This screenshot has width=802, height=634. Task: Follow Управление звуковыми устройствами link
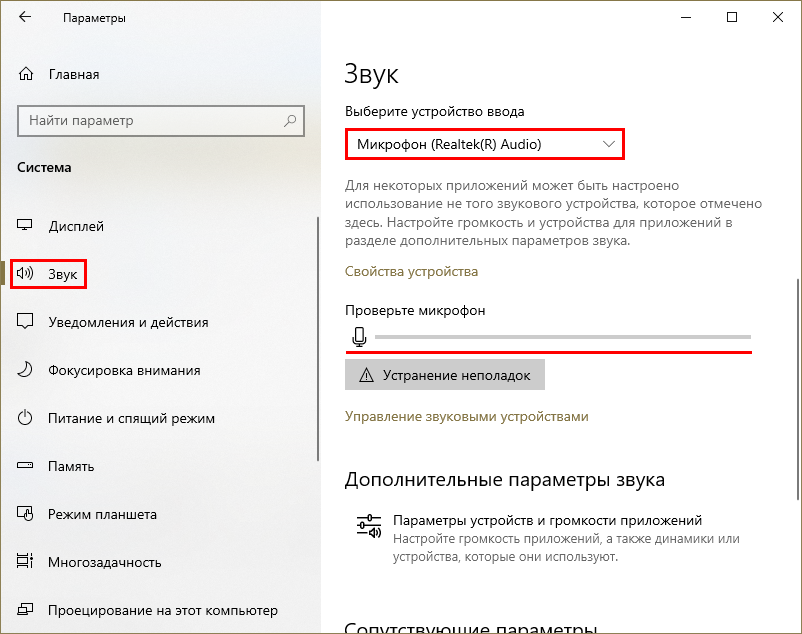pos(466,416)
